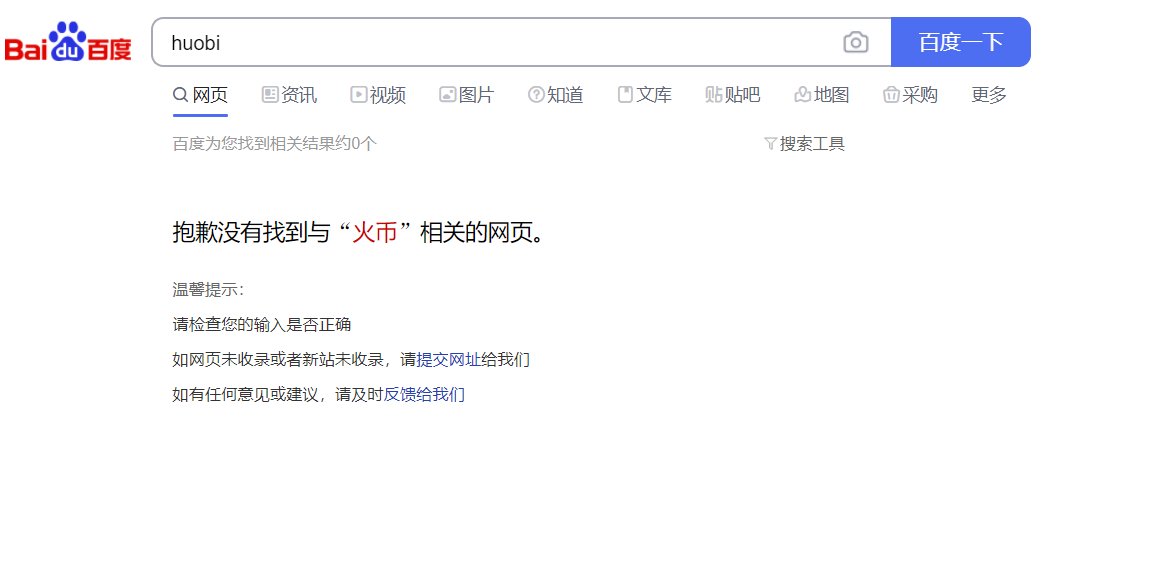Open the 地图 tab

tap(822, 95)
